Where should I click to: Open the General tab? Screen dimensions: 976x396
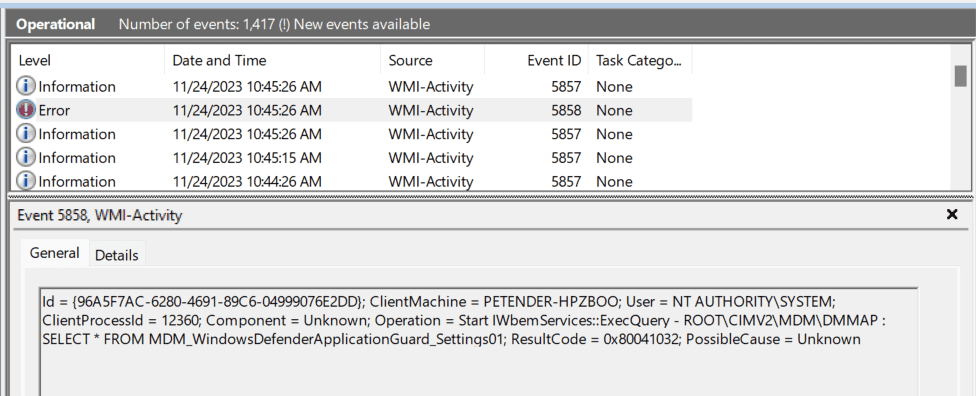pos(55,253)
